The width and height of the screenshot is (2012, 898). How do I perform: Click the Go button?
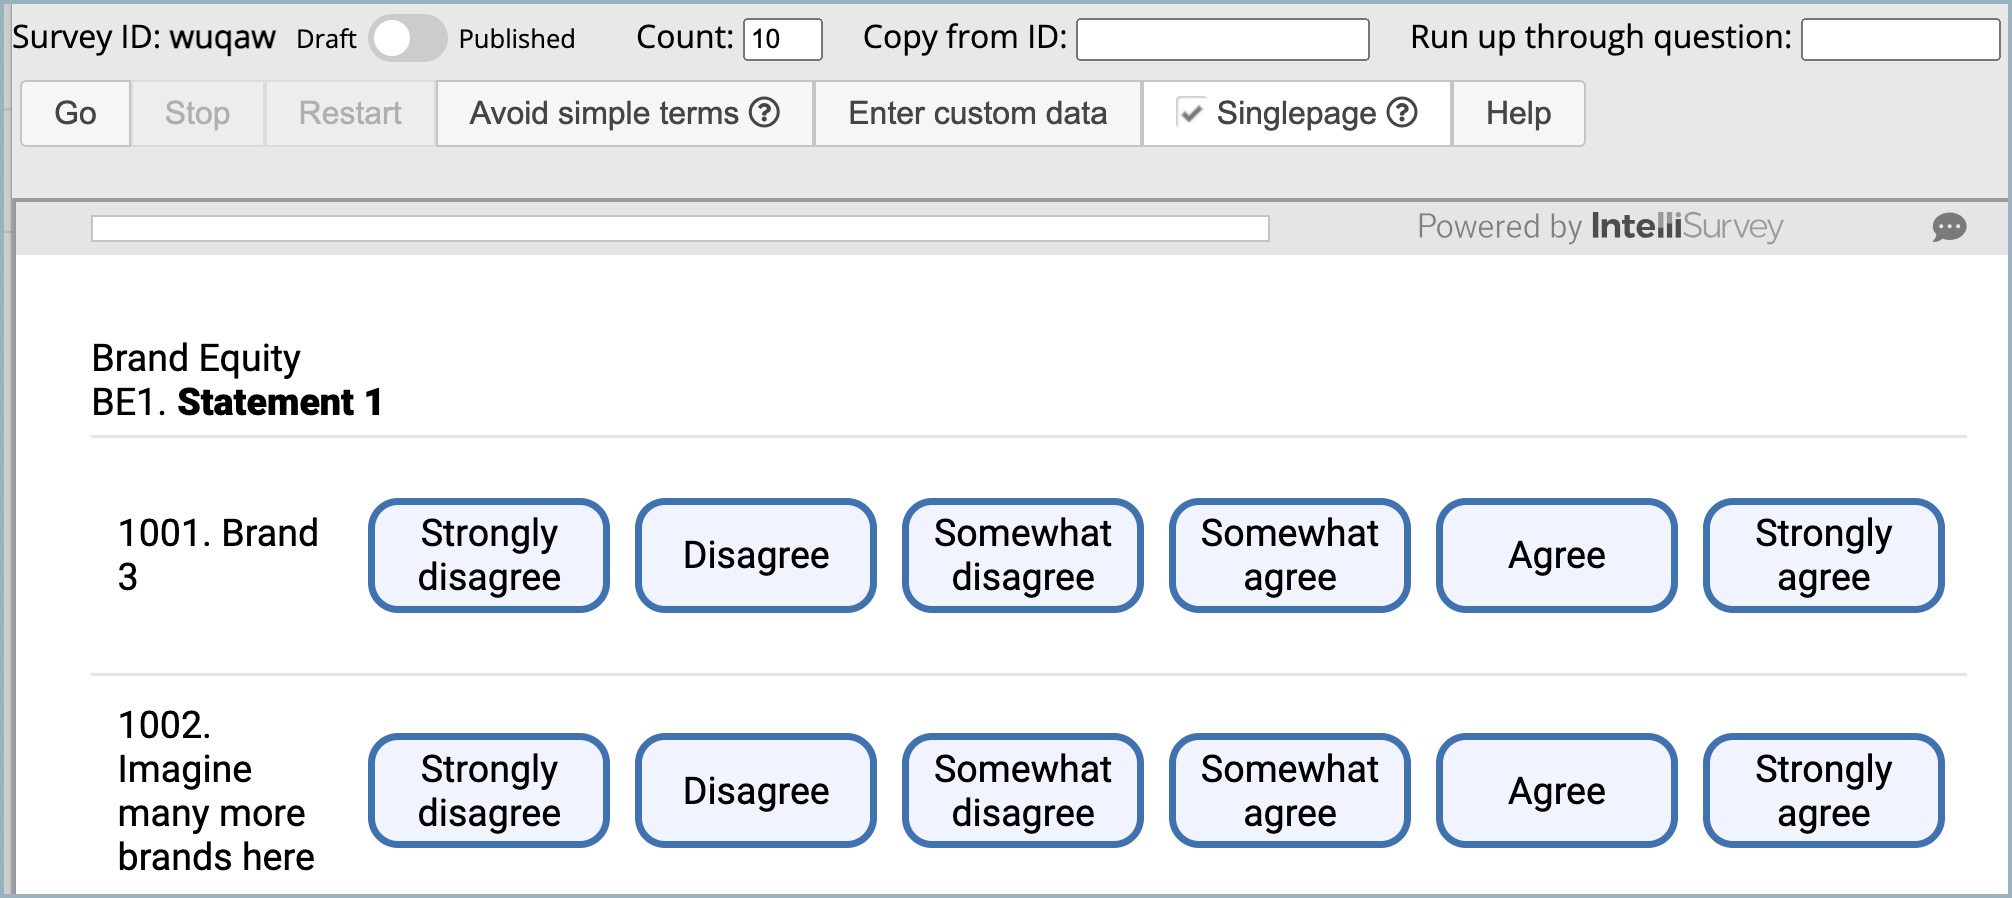(76, 113)
